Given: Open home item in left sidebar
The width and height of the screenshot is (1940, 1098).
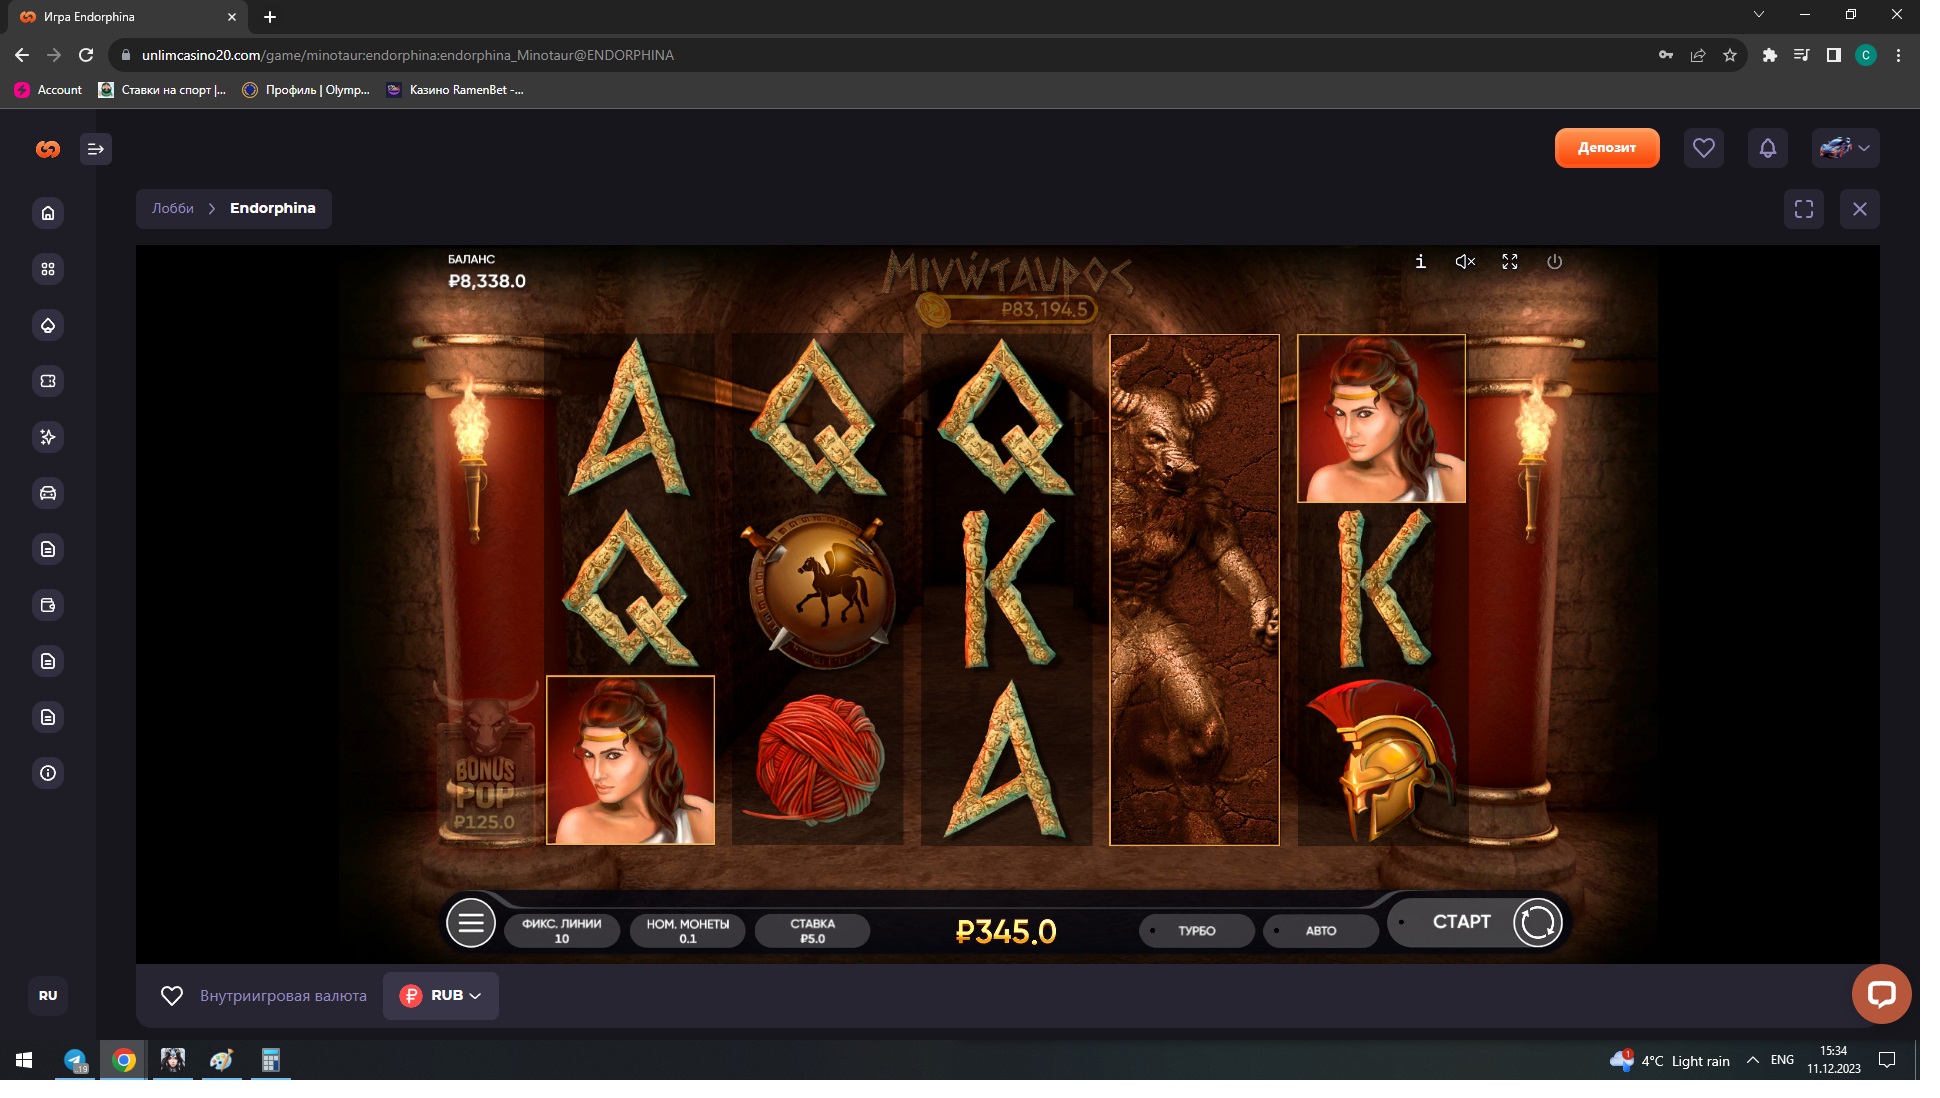Looking at the screenshot, I should pos(48,213).
